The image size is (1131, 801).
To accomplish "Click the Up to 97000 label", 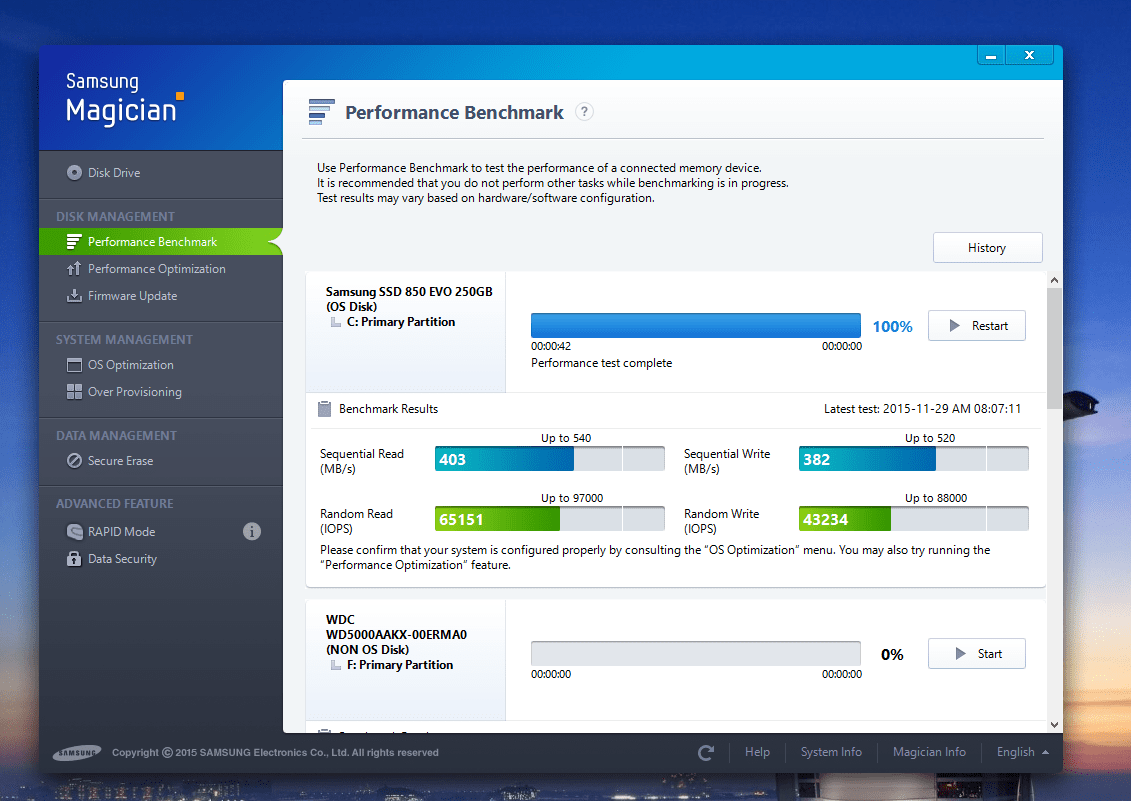I will coord(572,498).
